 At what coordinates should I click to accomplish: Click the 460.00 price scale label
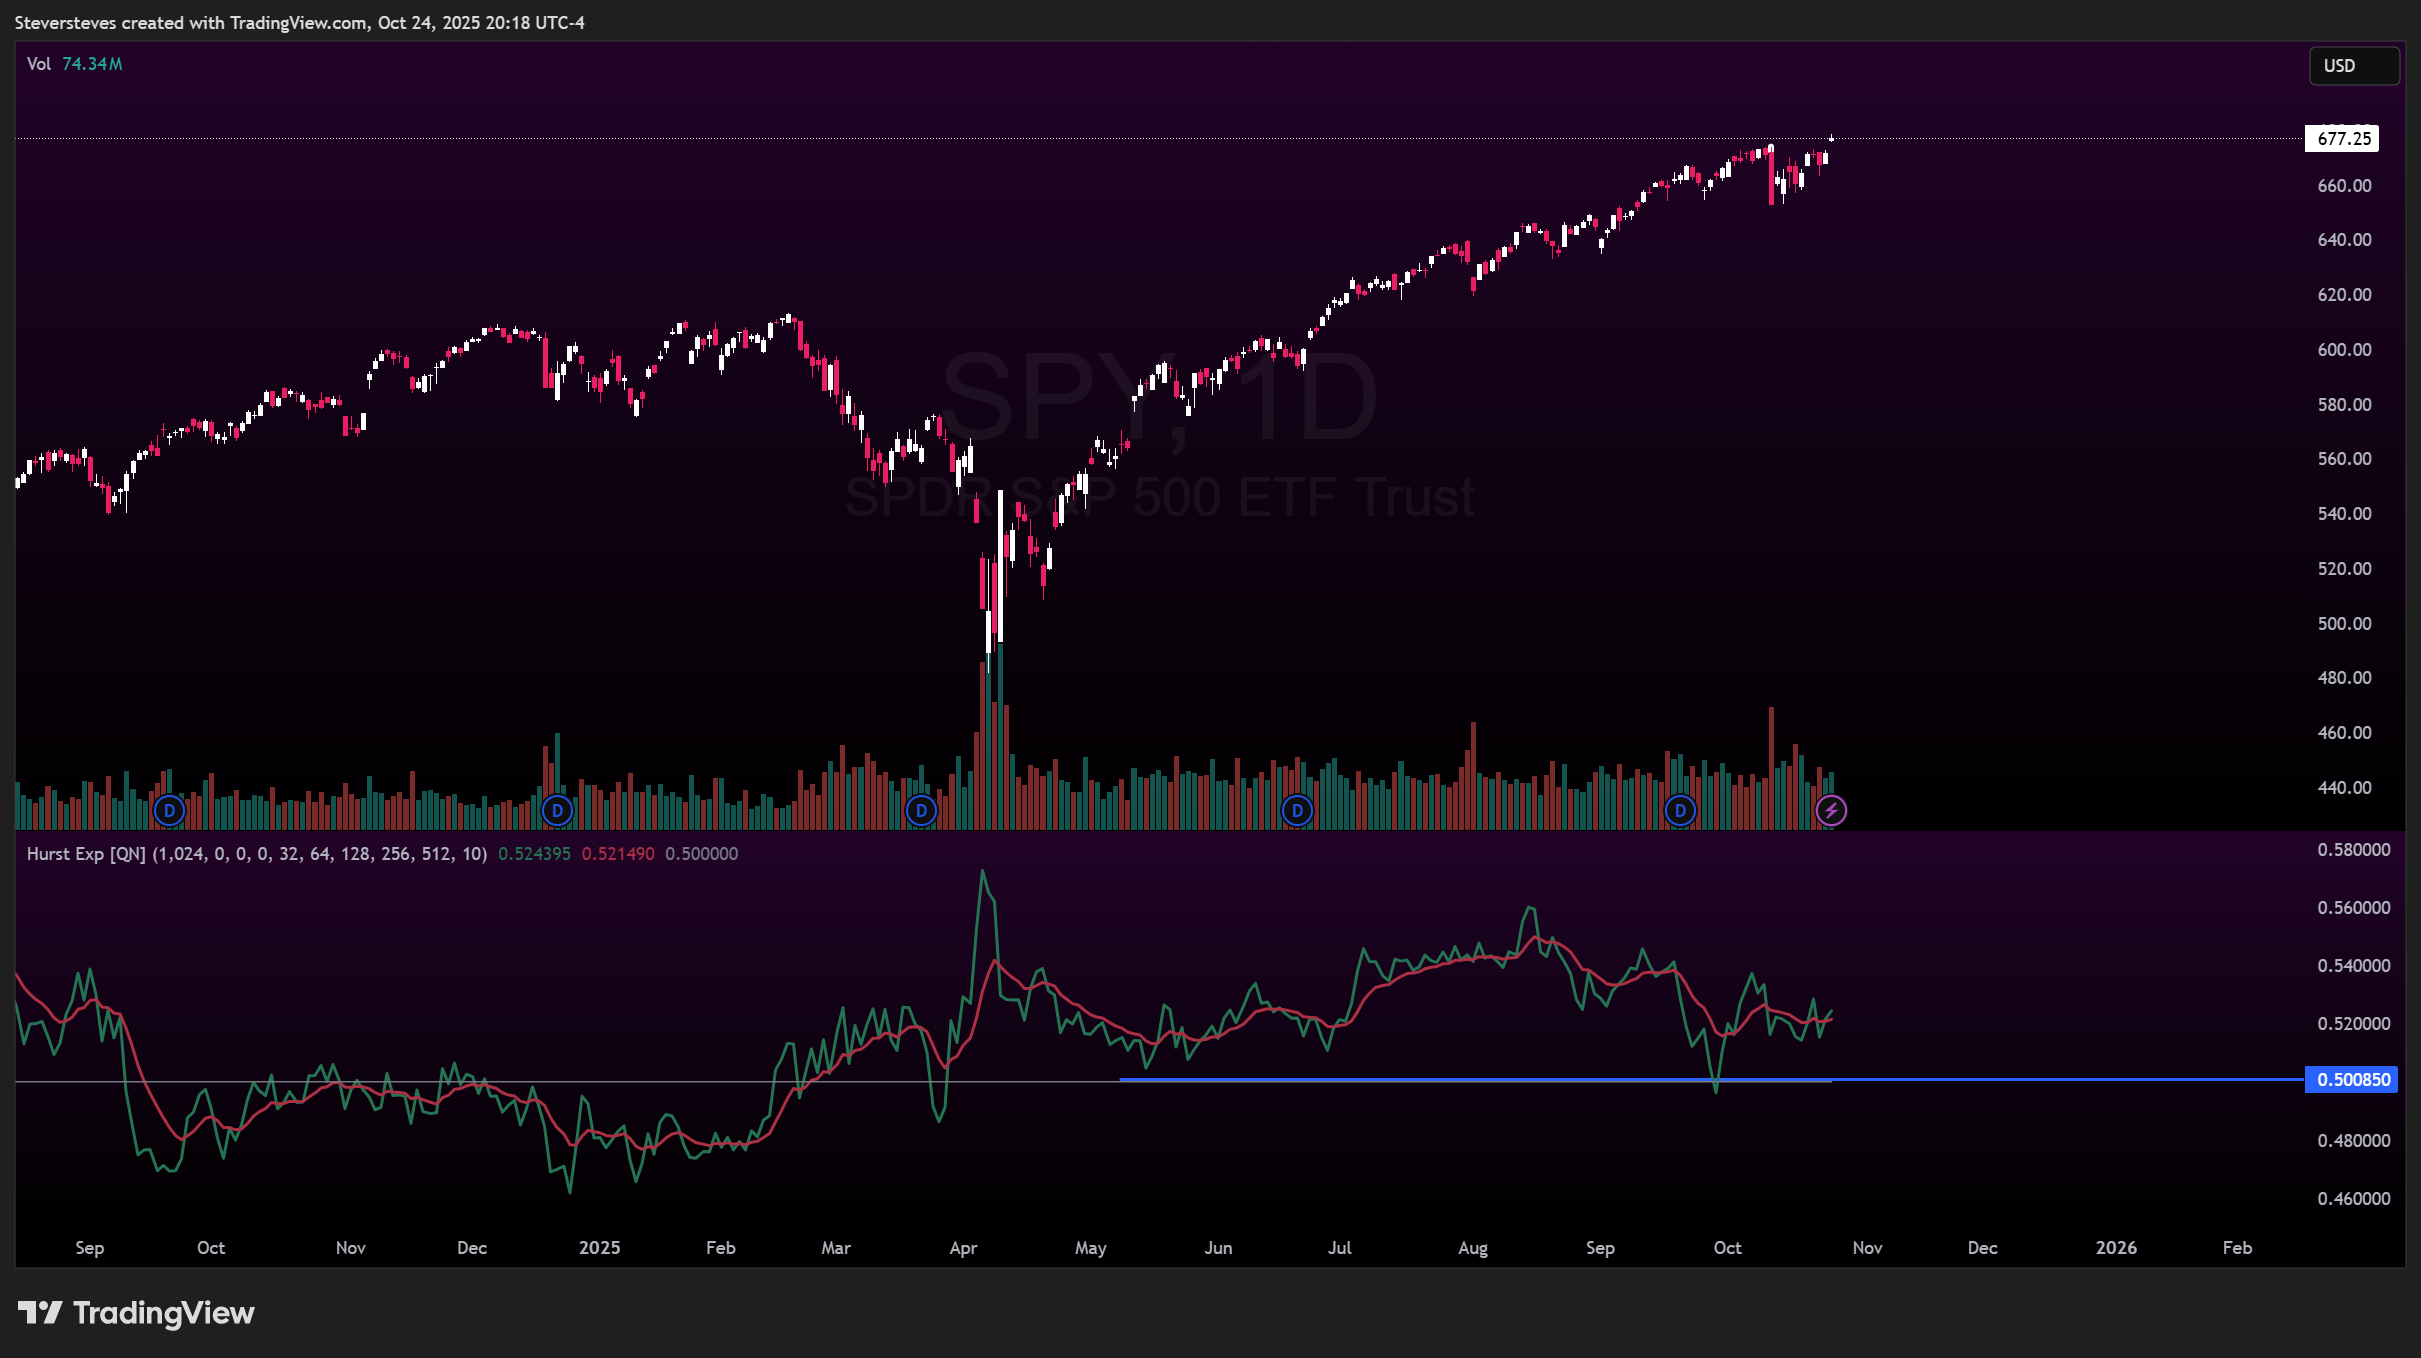[2344, 733]
